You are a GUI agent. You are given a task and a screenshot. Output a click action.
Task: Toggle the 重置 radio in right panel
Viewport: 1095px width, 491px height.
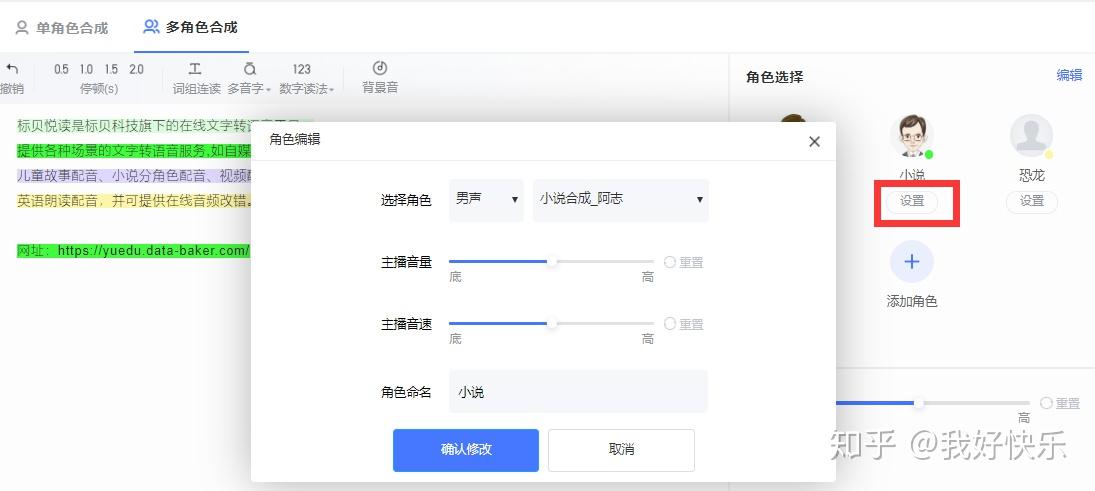click(1046, 403)
